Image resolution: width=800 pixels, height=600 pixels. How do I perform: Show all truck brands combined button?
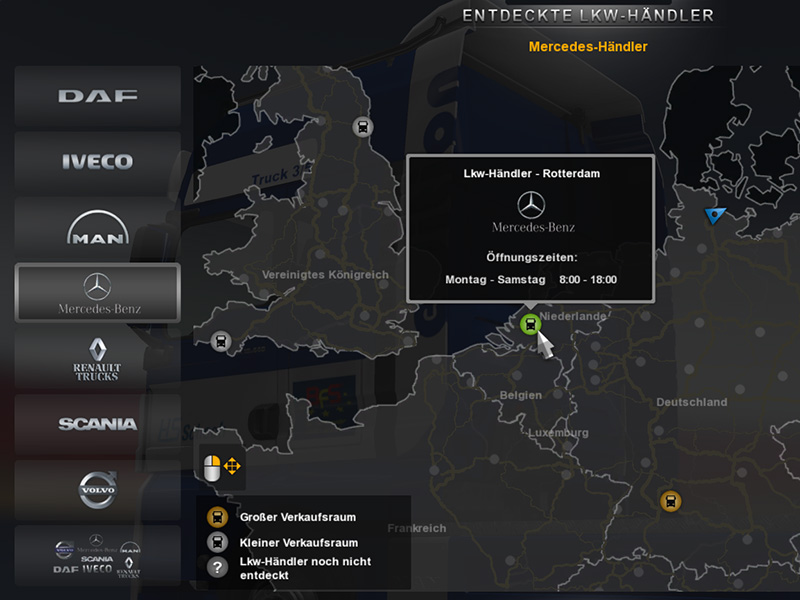click(97, 556)
